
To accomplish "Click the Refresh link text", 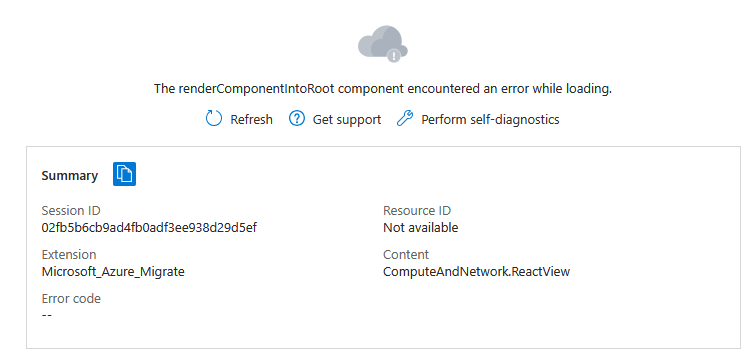I will click(x=251, y=119).
